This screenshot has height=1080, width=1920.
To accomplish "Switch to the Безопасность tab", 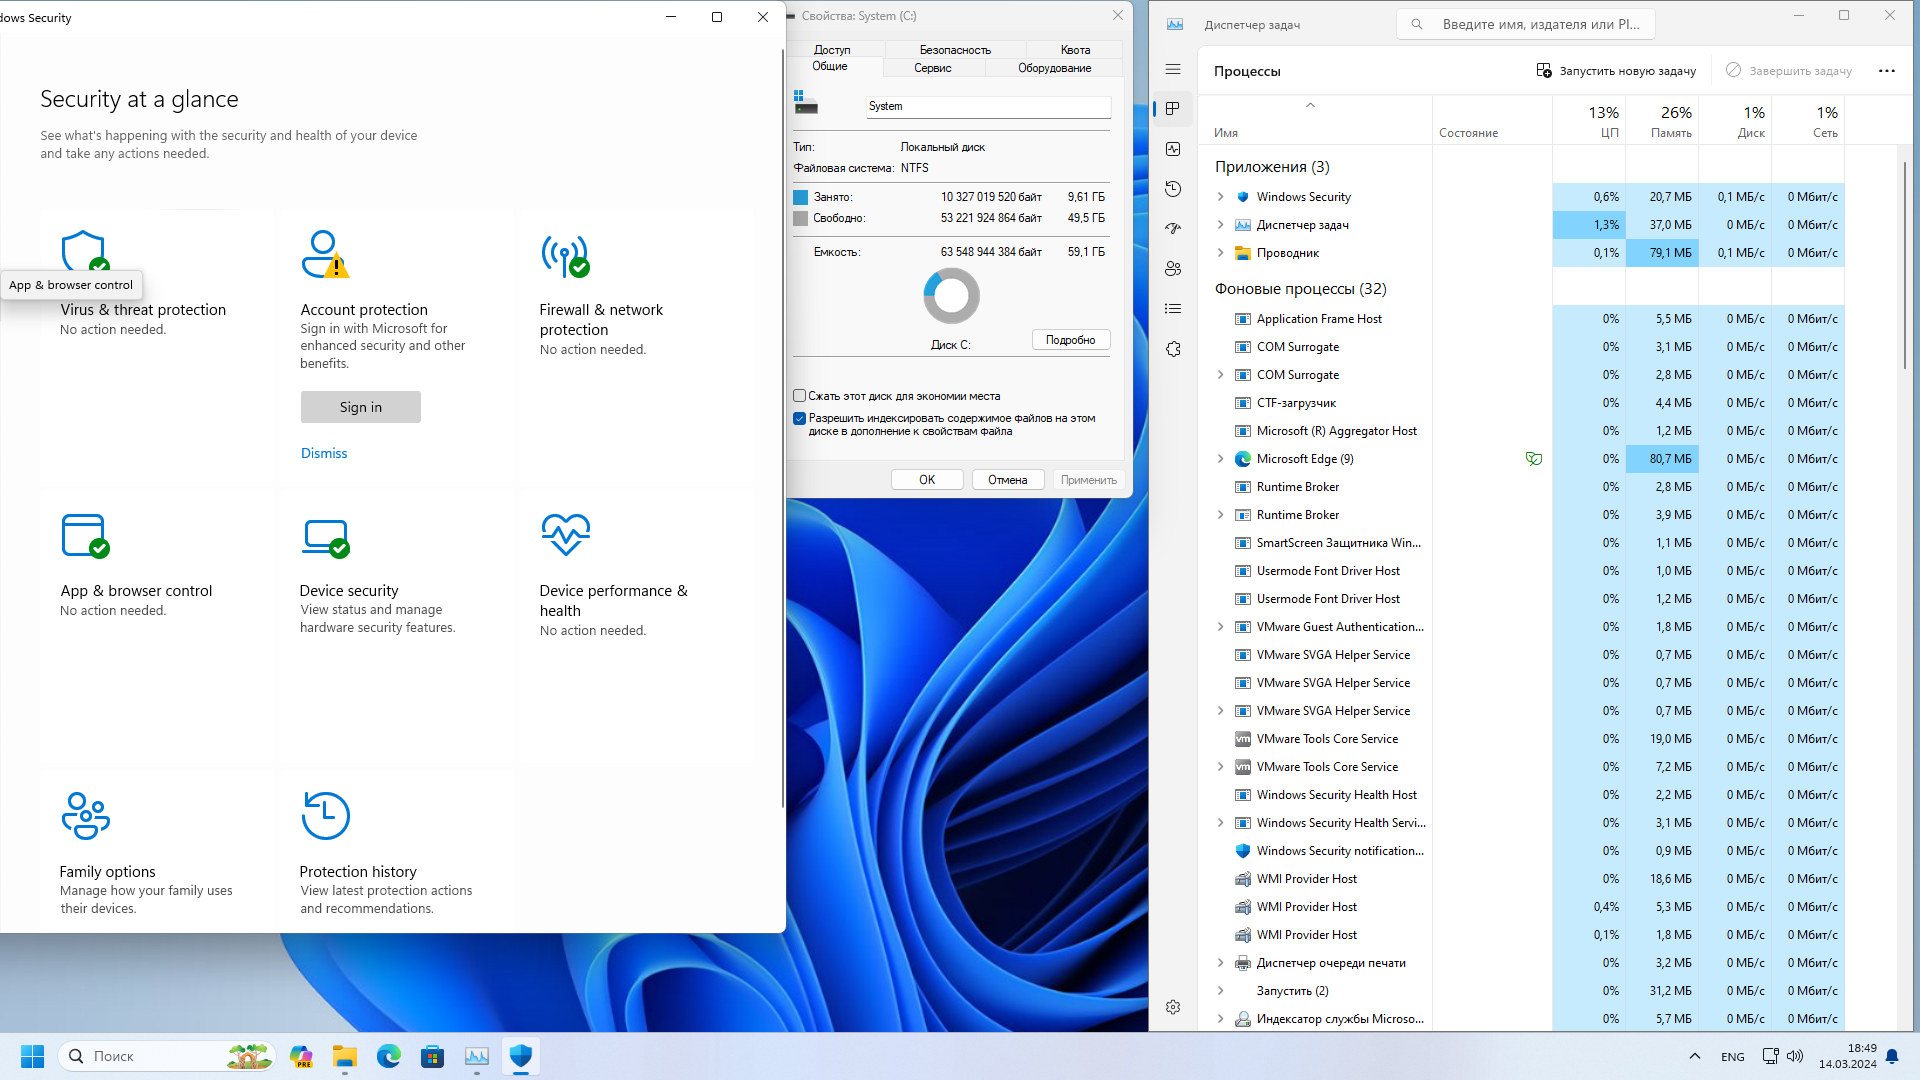I will tap(955, 50).
